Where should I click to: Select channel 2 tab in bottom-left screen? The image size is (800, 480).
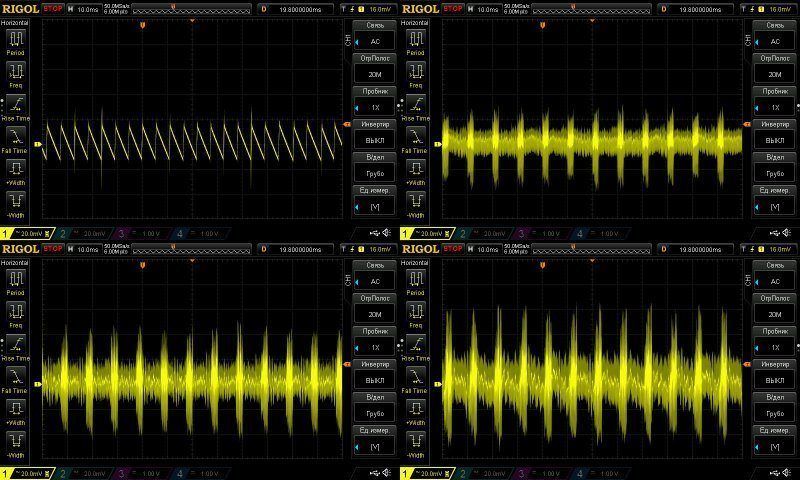(84, 474)
